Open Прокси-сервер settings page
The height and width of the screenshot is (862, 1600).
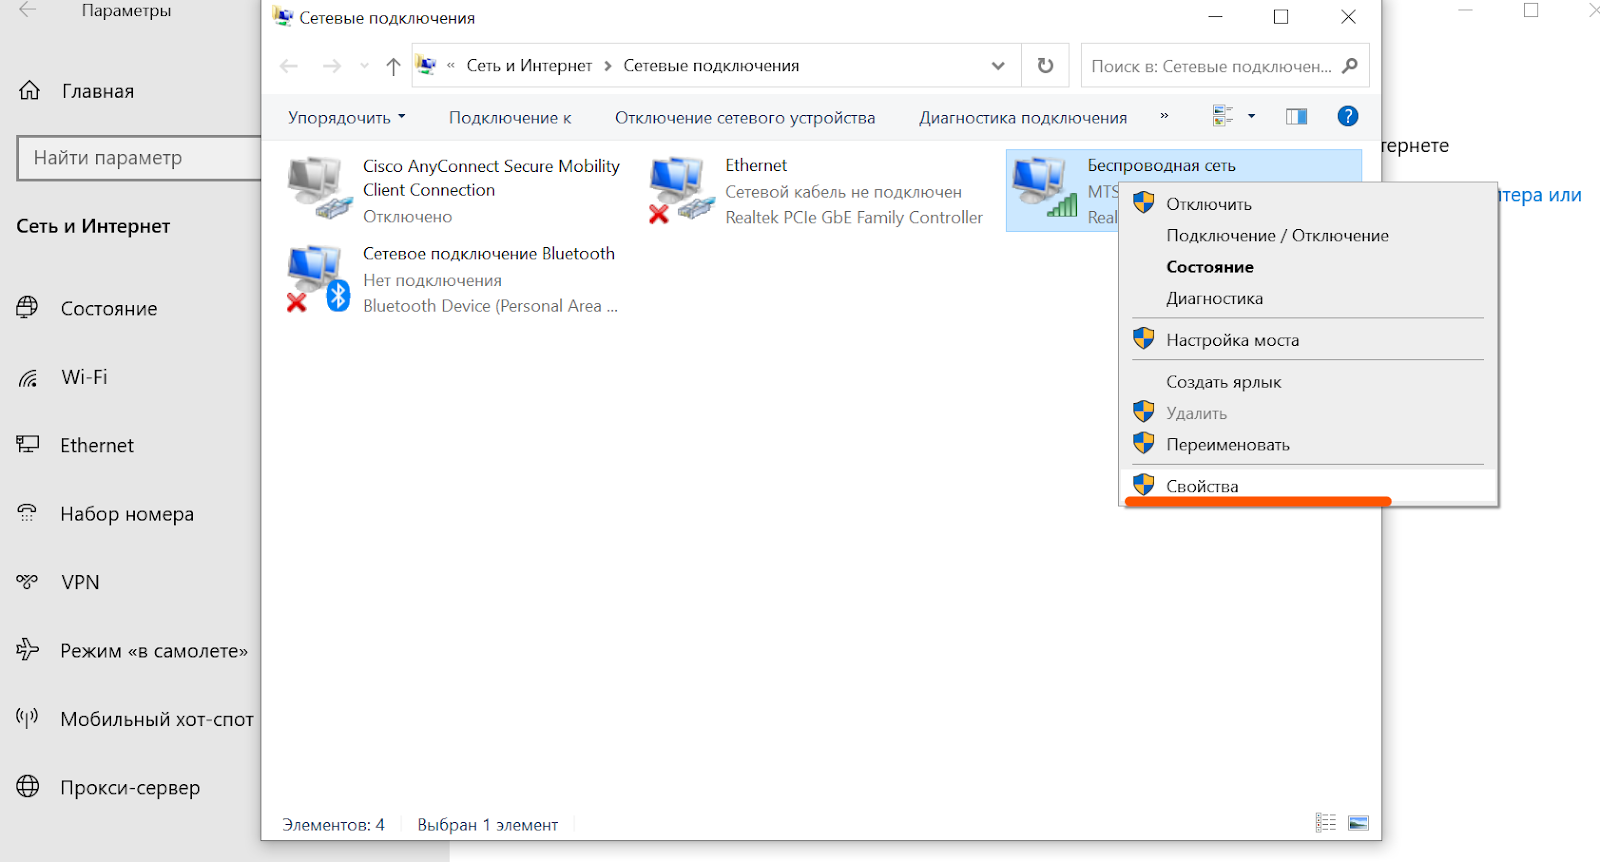coord(130,787)
